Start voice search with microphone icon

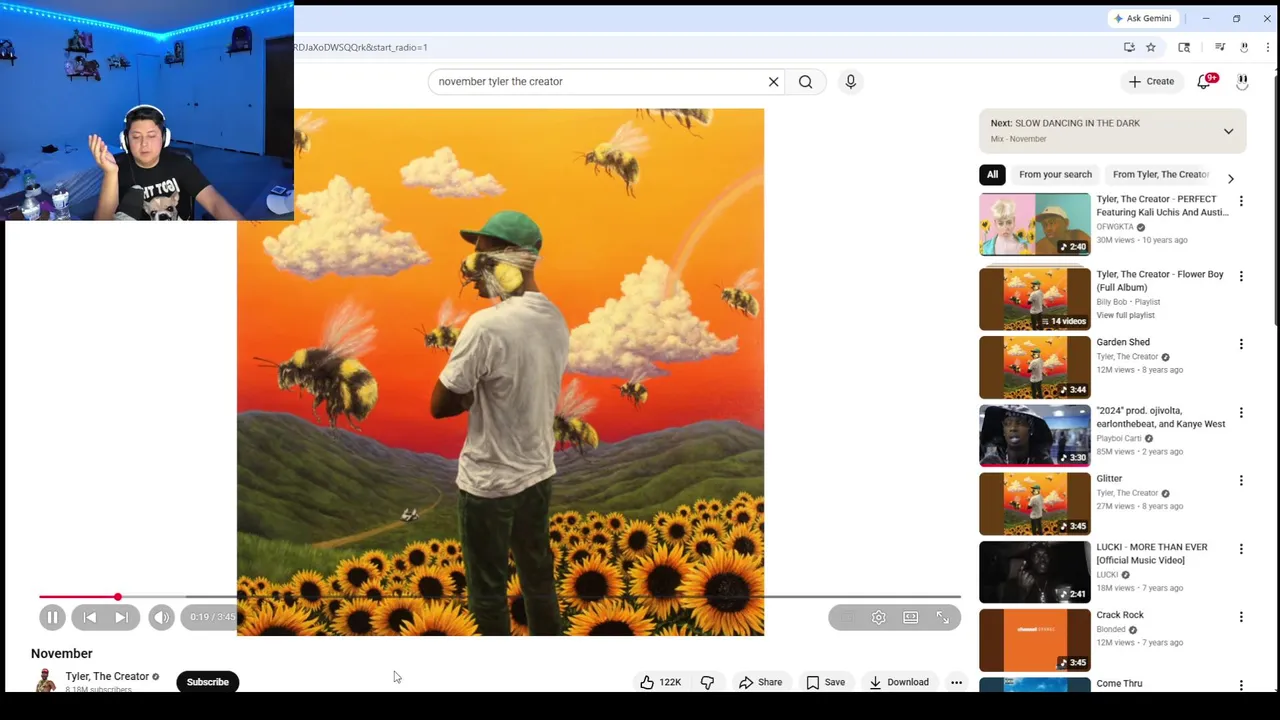(x=850, y=82)
